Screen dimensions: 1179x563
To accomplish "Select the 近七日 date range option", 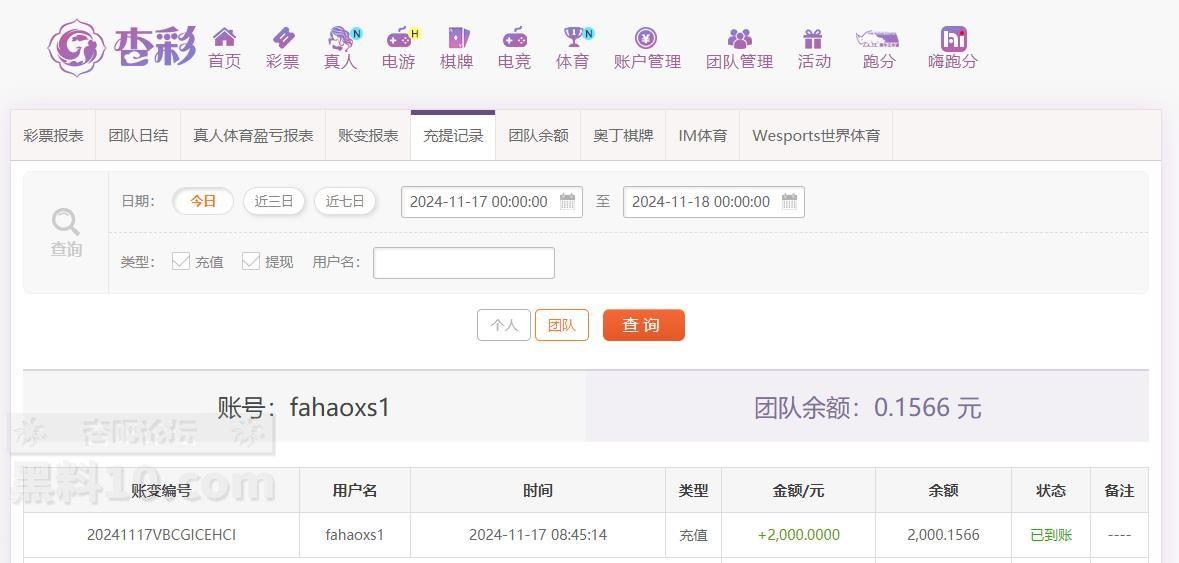I will point(345,201).
